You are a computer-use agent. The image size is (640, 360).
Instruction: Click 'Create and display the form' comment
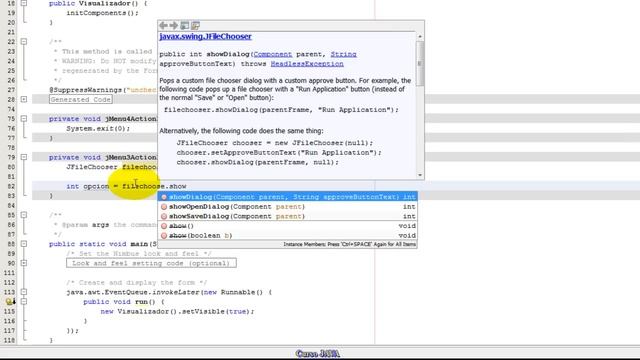click(x=136, y=282)
